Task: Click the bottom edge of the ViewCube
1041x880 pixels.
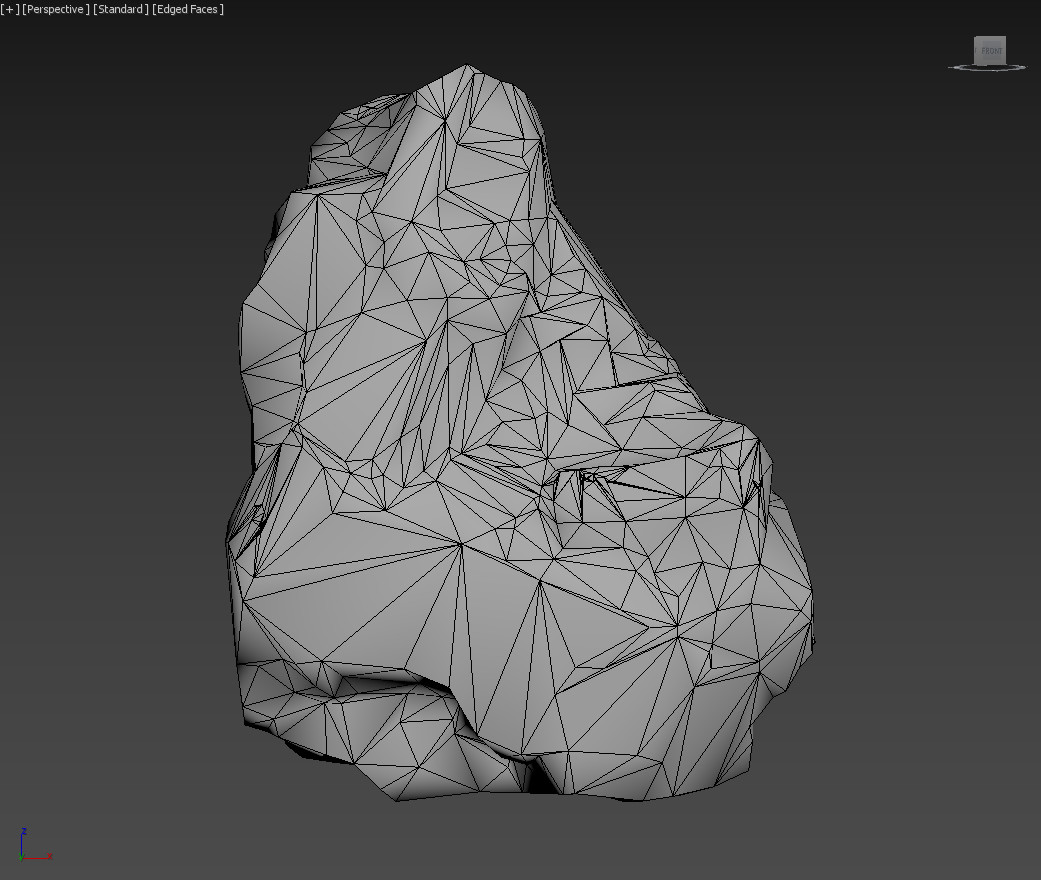Action: [990, 63]
